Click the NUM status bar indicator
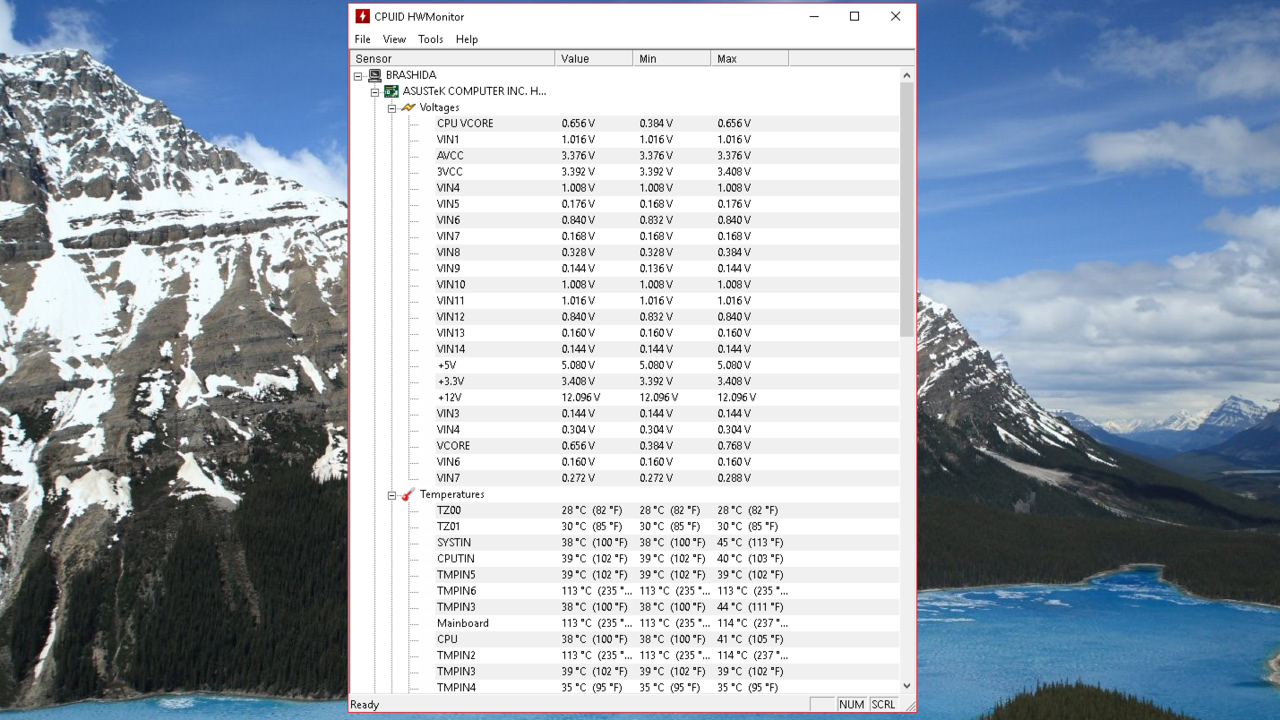Image resolution: width=1280 pixels, height=720 pixels. 851,704
